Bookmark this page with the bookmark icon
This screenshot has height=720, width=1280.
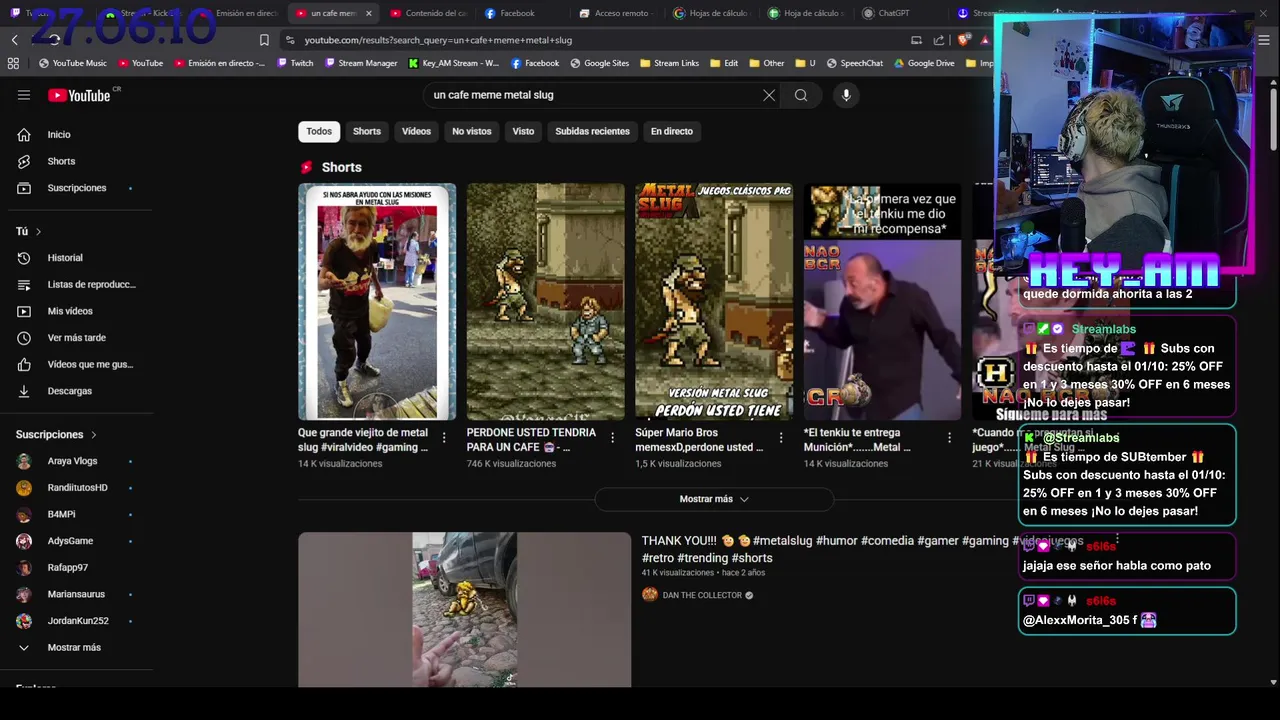(x=264, y=40)
